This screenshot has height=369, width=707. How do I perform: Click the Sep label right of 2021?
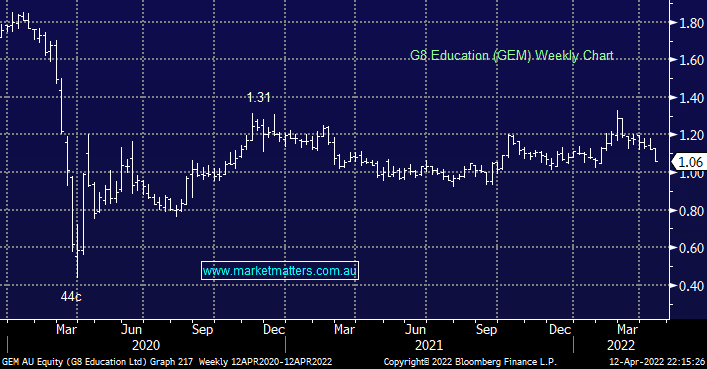(x=487, y=330)
